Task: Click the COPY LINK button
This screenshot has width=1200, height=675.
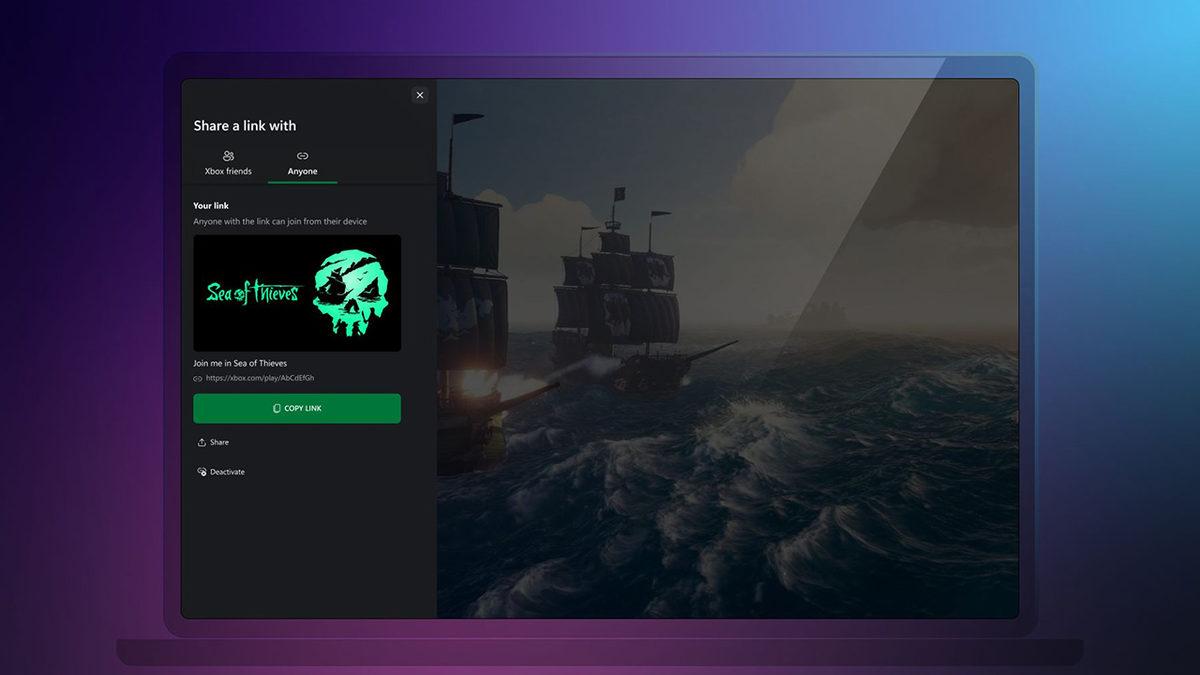Action: pos(297,408)
